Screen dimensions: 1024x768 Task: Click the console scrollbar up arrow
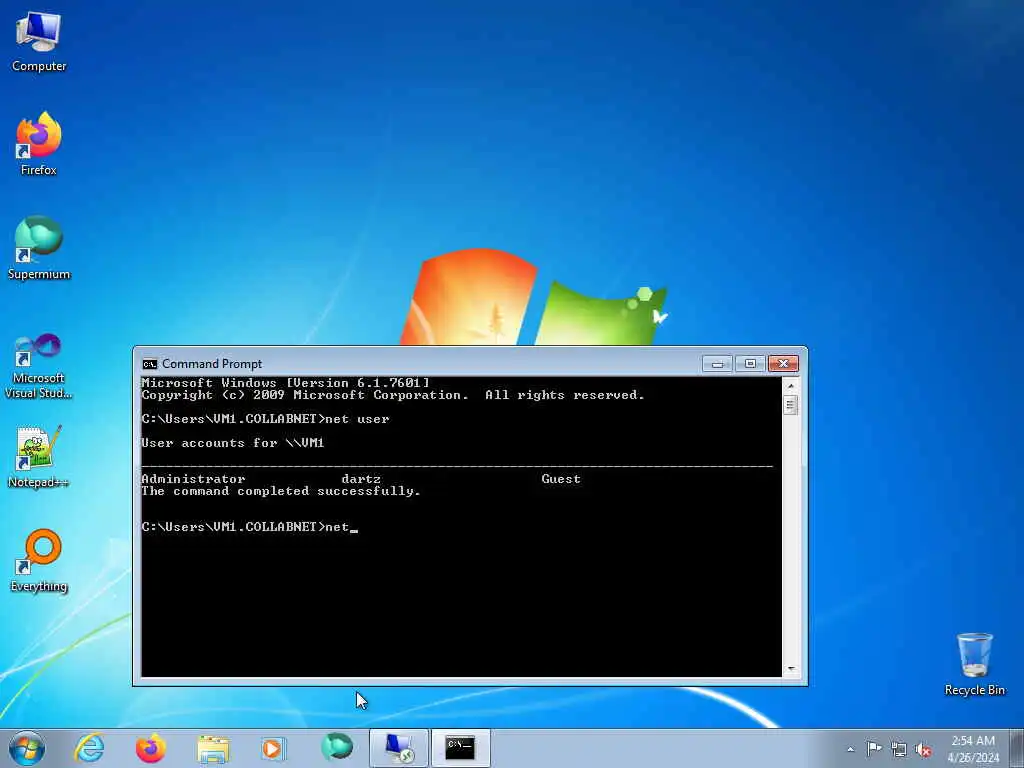pyautogui.click(x=791, y=385)
